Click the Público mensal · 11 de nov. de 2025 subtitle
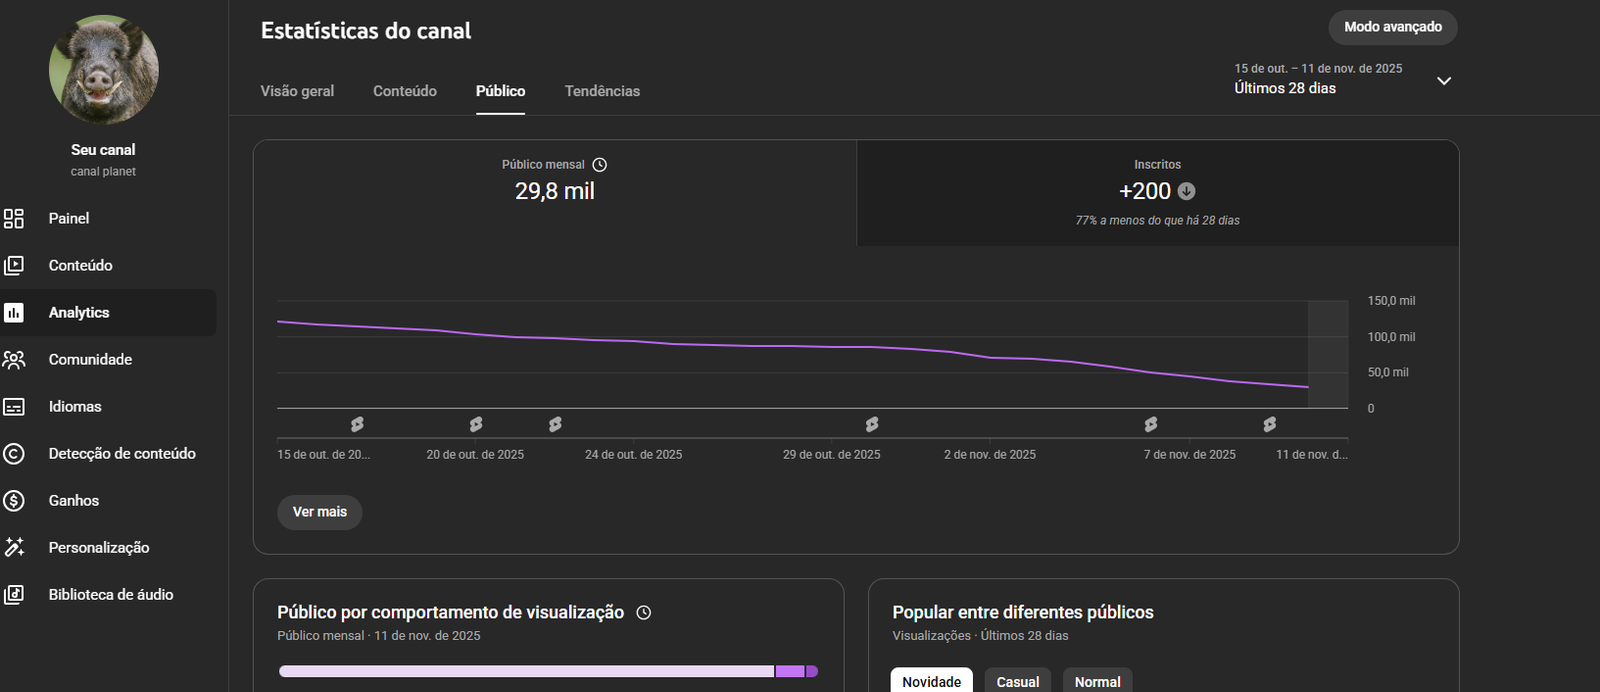This screenshot has width=1600, height=692. [379, 636]
